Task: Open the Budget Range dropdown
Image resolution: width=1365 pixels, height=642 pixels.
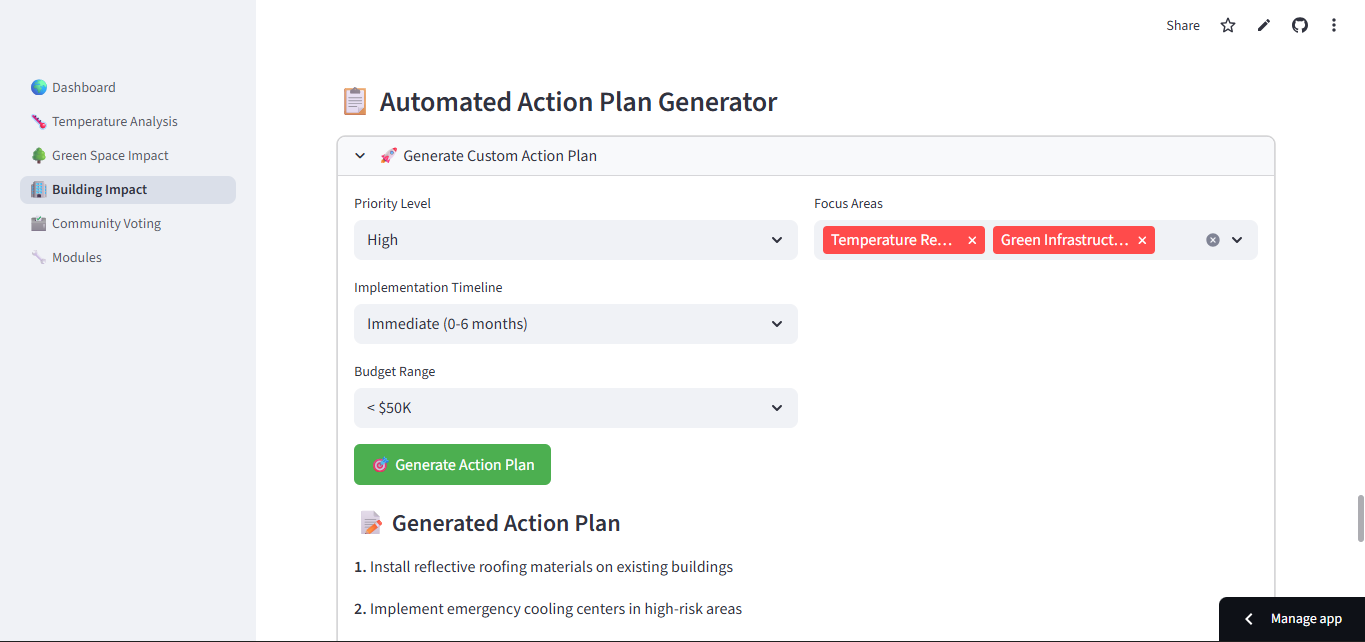Action: (575, 408)
